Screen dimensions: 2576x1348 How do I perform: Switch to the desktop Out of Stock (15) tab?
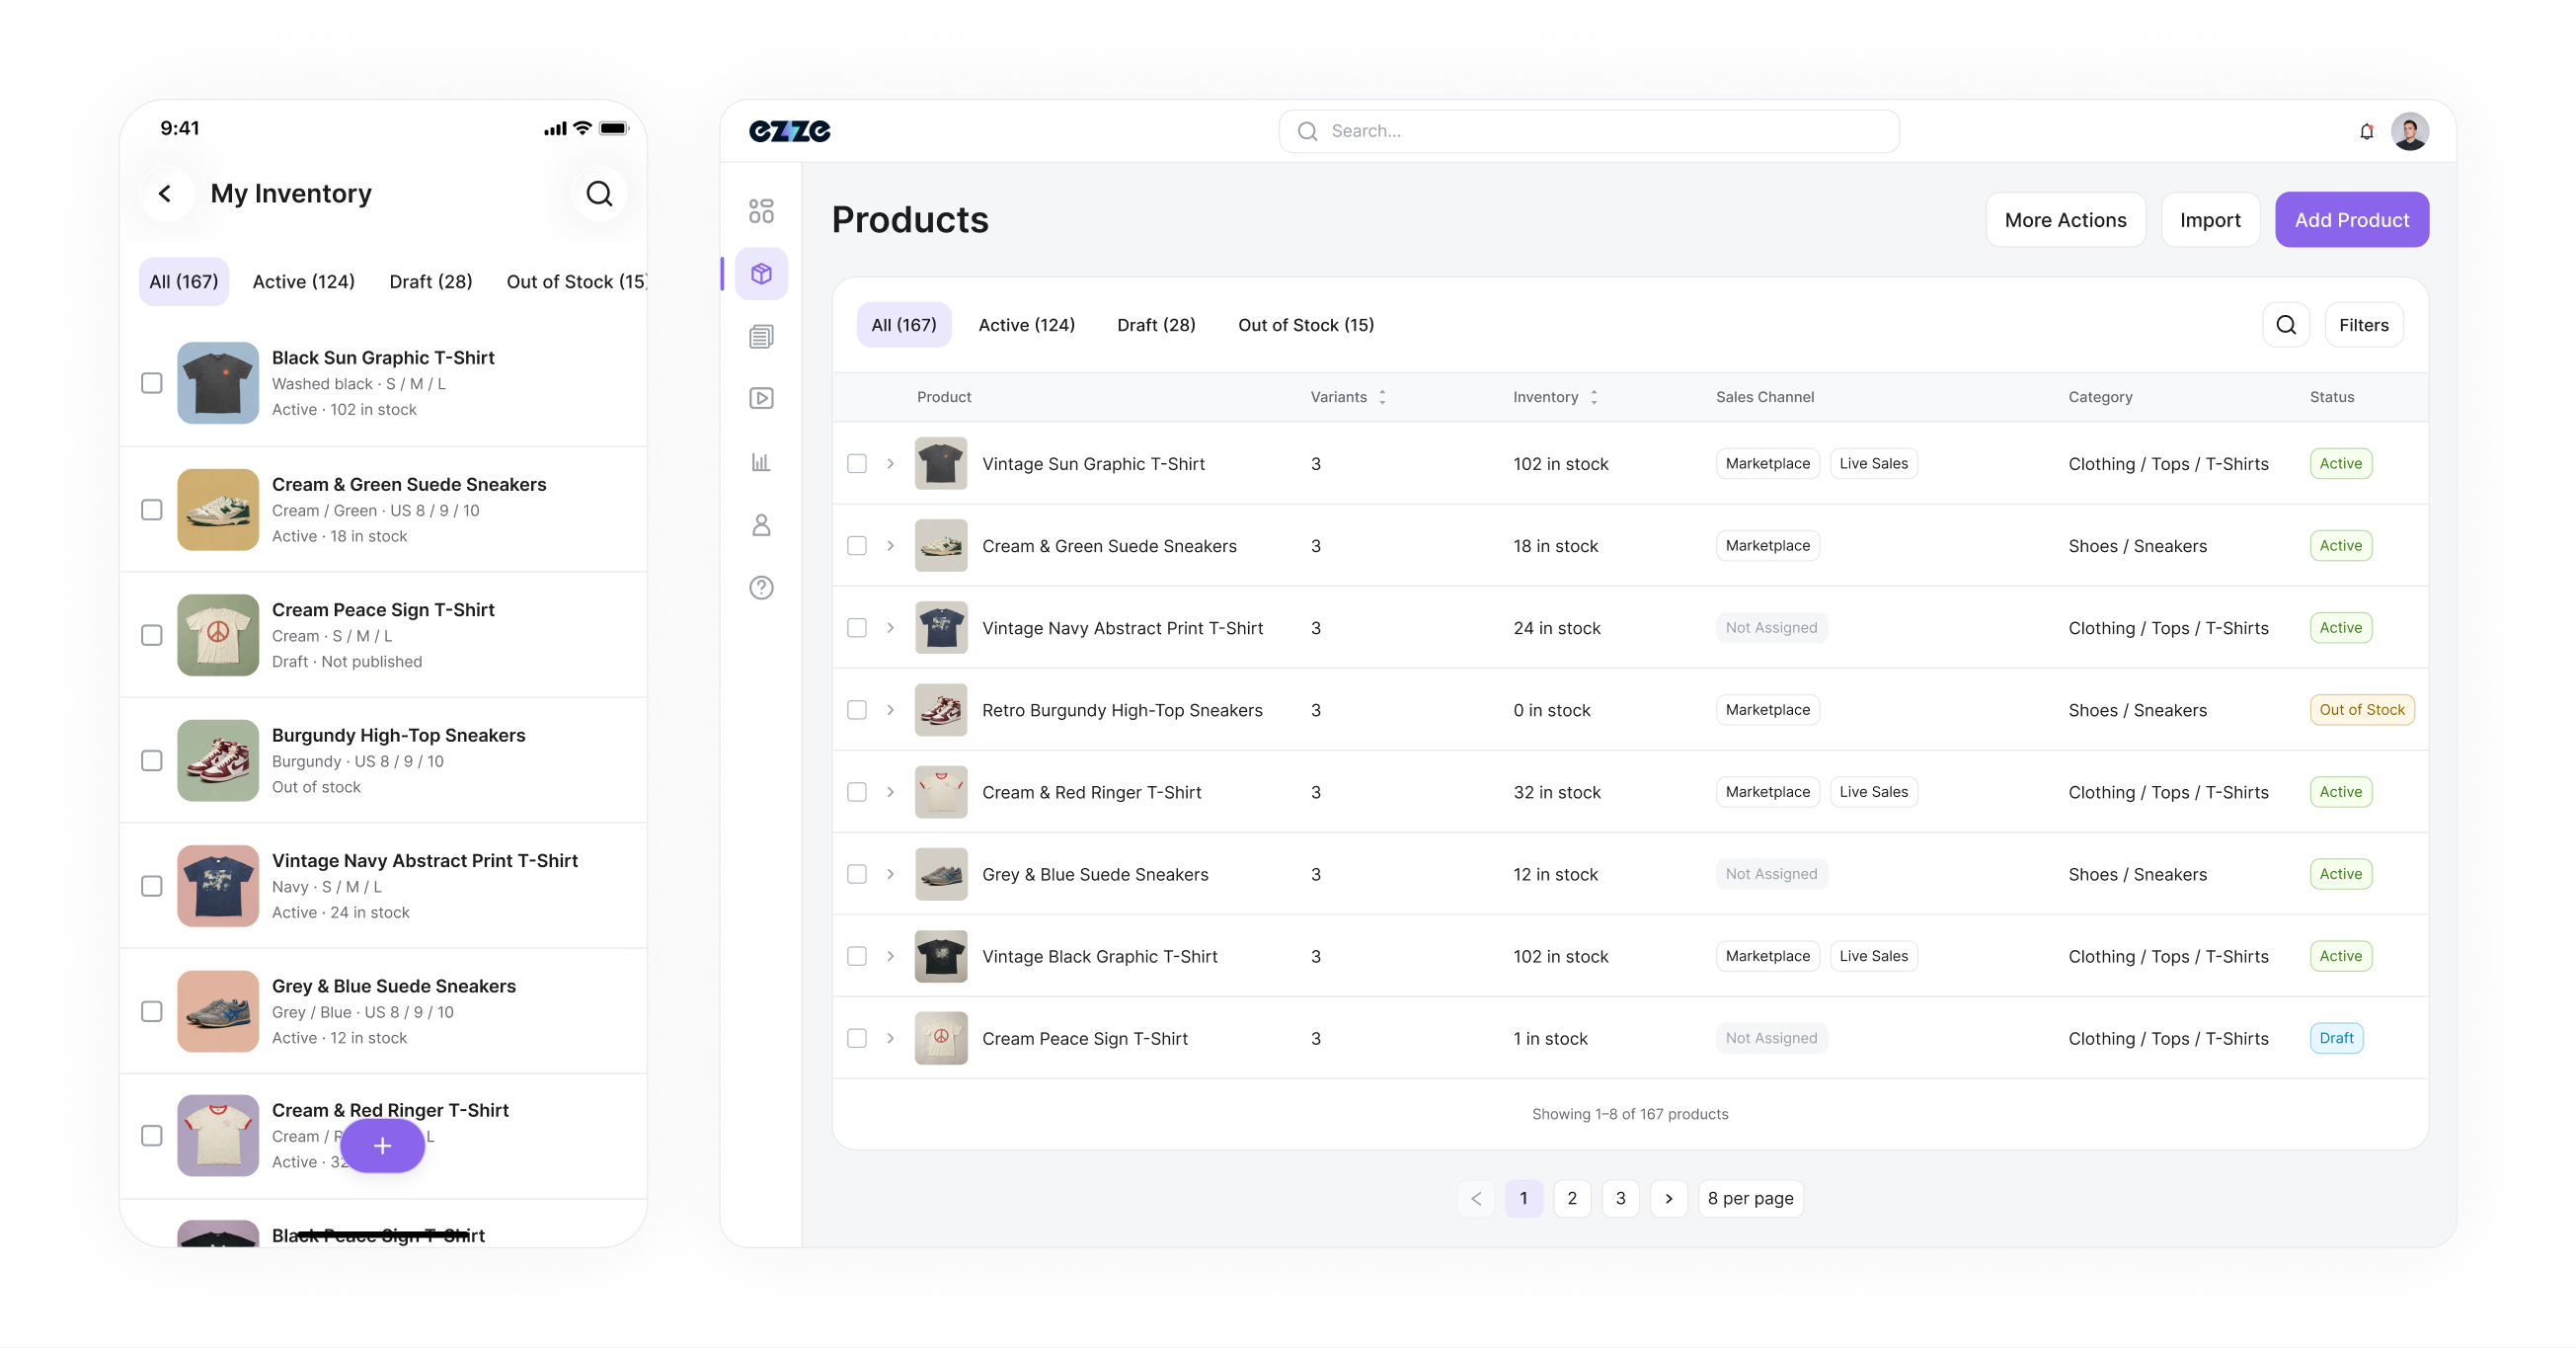pos(1306,325)
